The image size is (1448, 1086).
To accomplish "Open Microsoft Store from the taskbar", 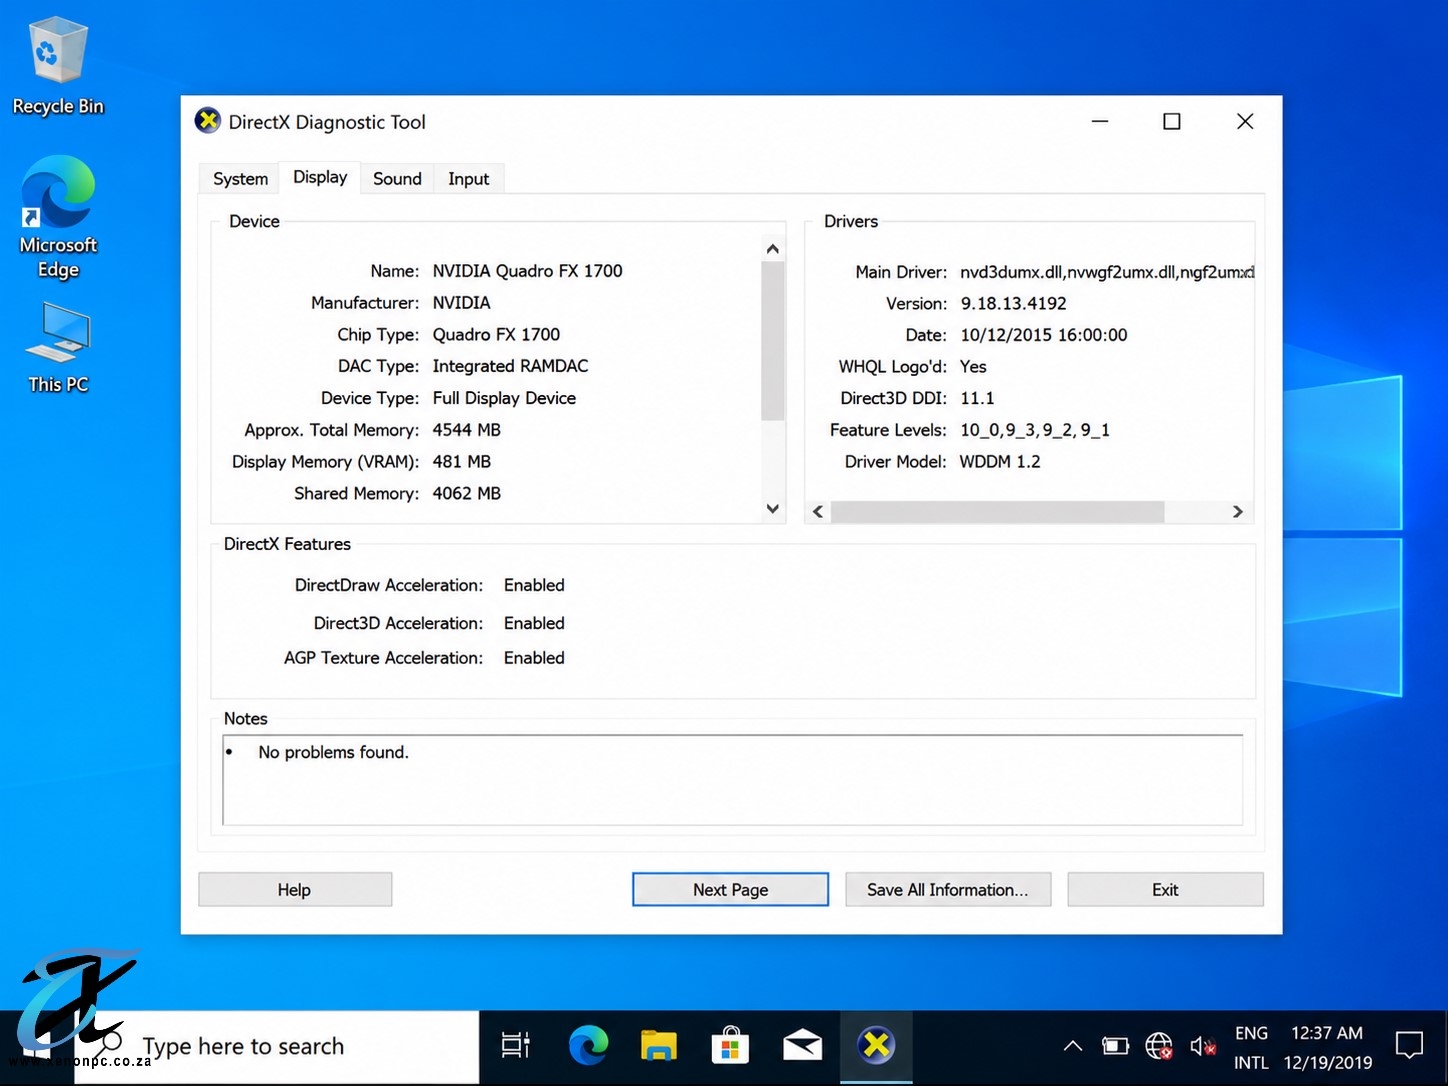I will tap(730, 1046).
